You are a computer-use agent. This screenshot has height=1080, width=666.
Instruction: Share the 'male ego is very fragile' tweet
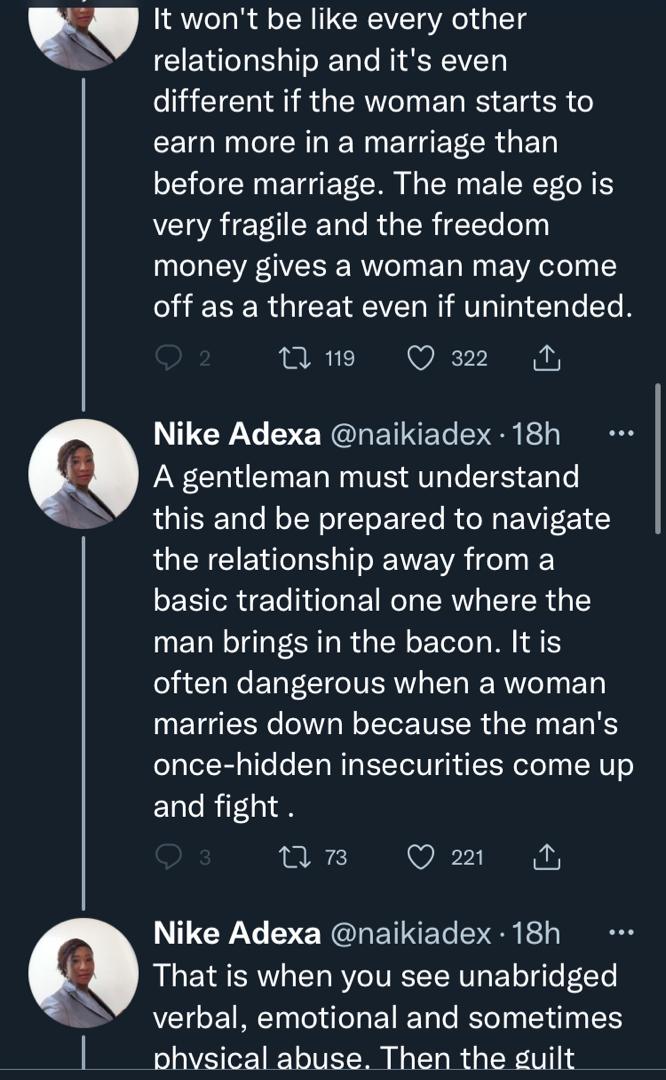point(548,359)
